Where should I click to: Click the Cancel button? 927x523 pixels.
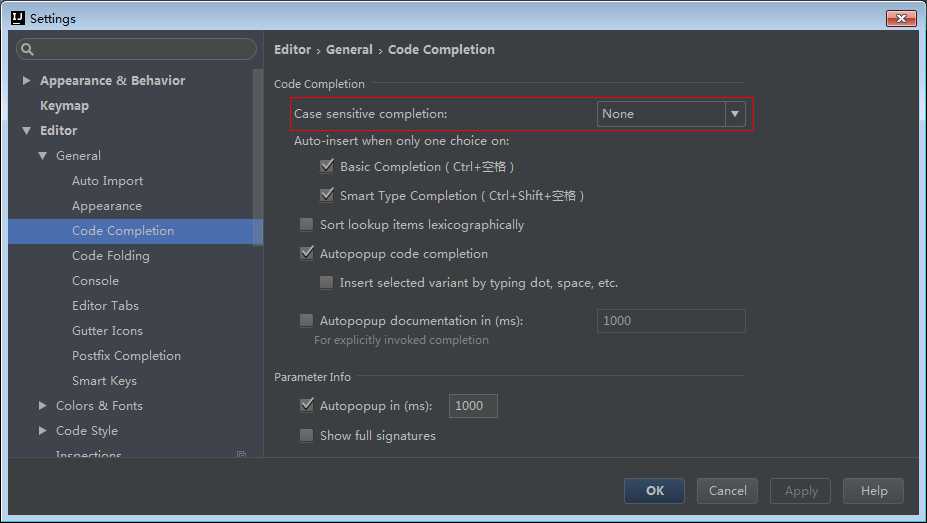[x=727, y=490]
